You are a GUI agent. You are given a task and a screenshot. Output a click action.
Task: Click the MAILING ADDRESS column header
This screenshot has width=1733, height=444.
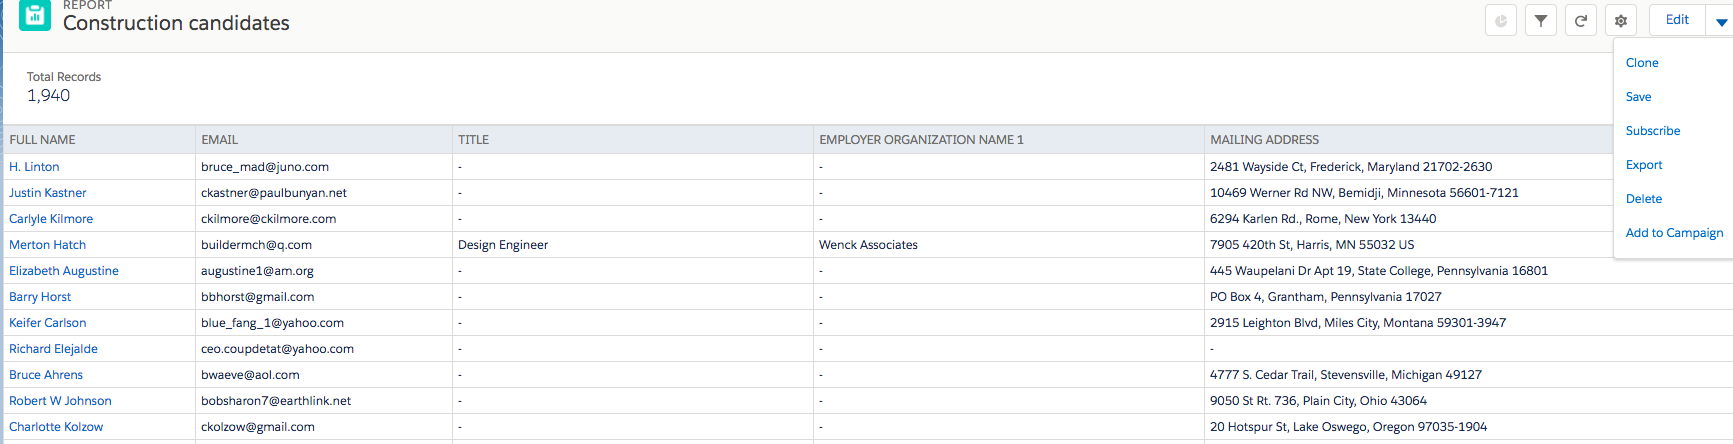point(1265,140)
